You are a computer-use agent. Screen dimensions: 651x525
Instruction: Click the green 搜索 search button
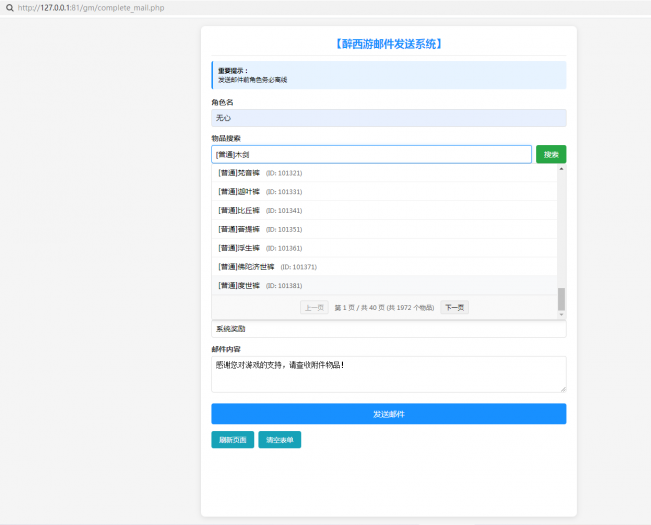550,154
